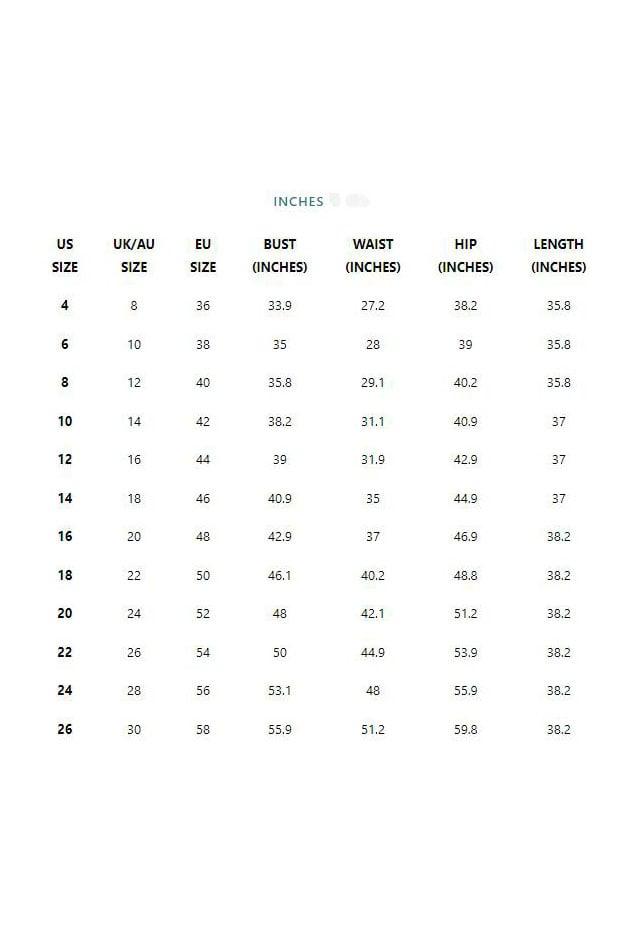Image resolution: width=622 pixels, height=933 pixels.
Task: Click the EU SIZE column header
Action: coord(203,255)
